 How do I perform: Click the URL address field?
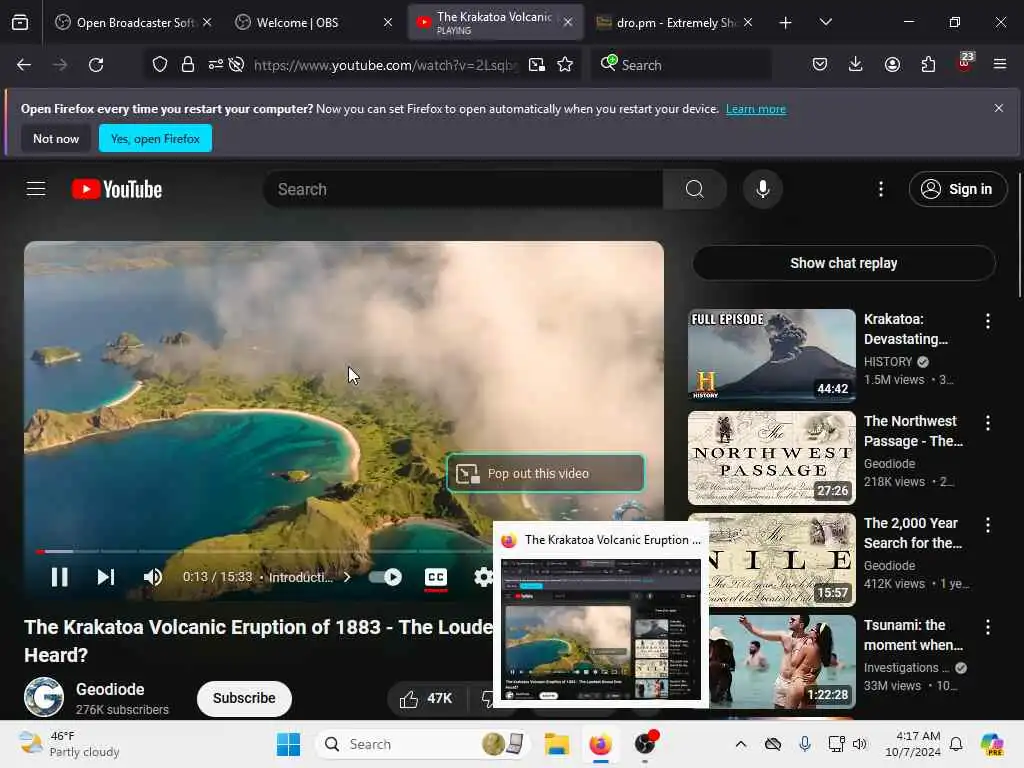click(385, 65)
